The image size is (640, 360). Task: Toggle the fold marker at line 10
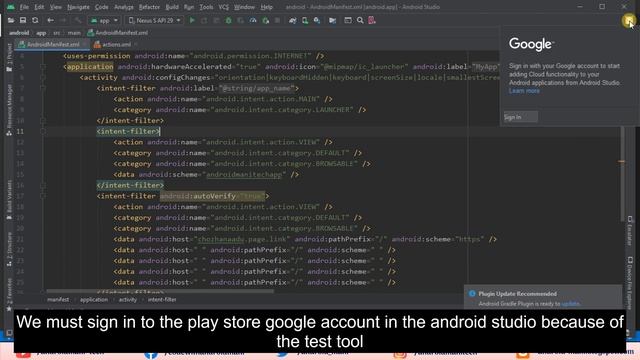click(43, 120)
